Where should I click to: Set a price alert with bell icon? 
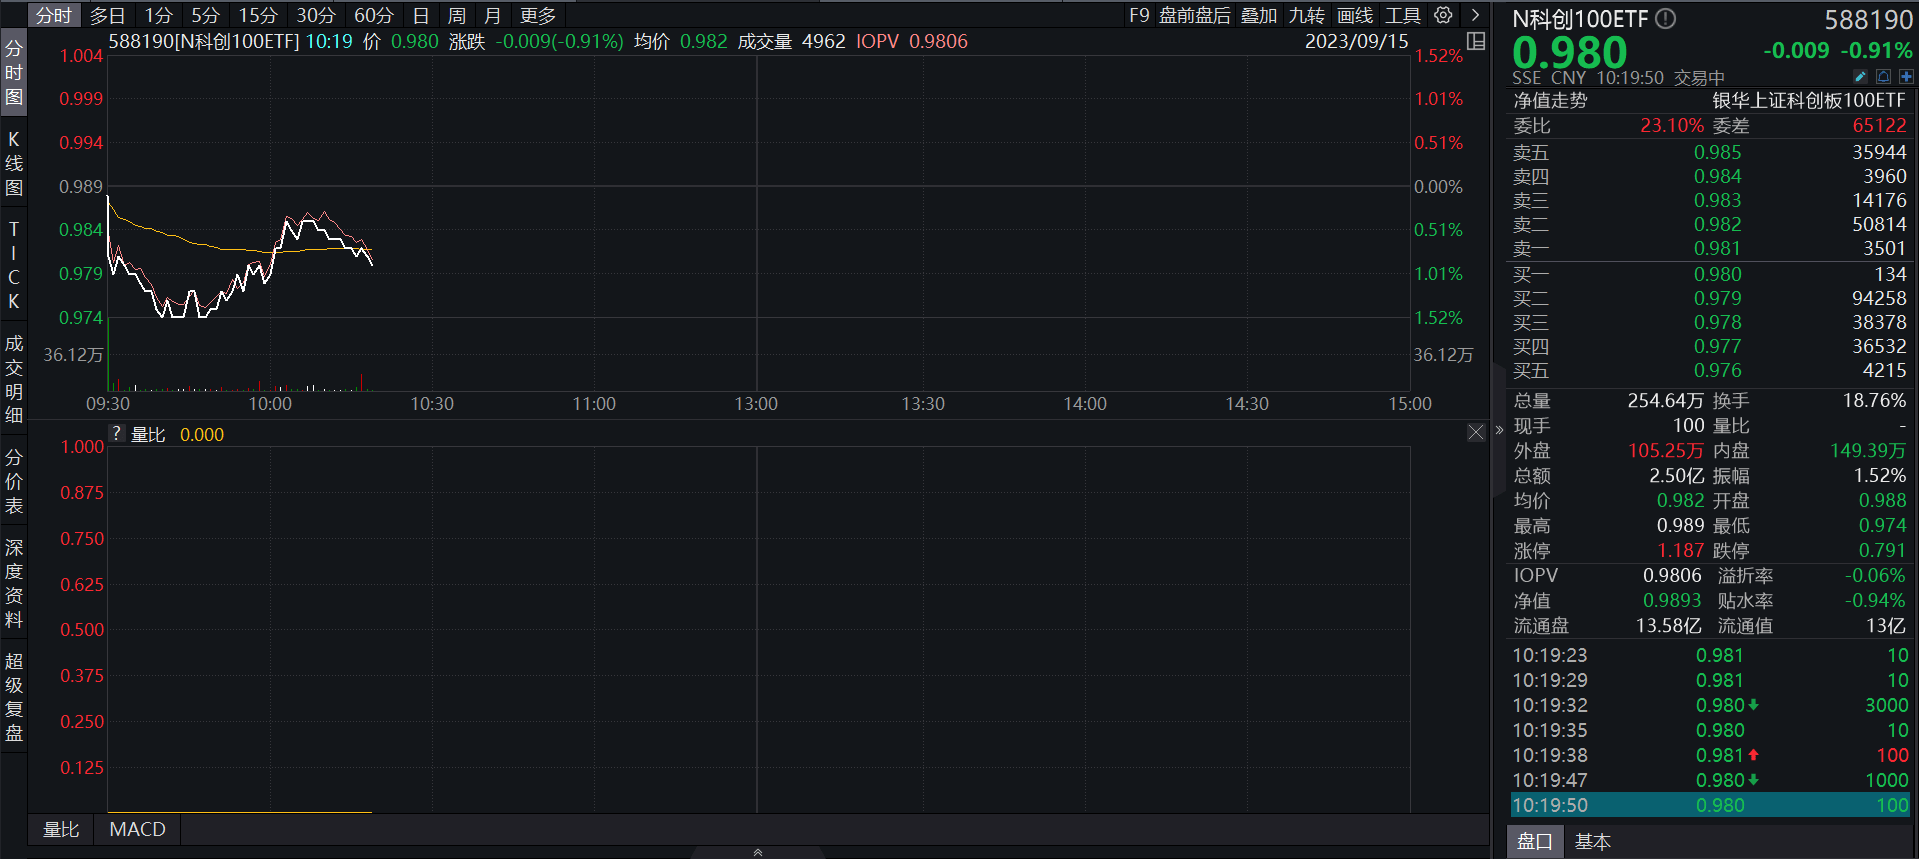pyautogui.click(x=1883, y=77)
